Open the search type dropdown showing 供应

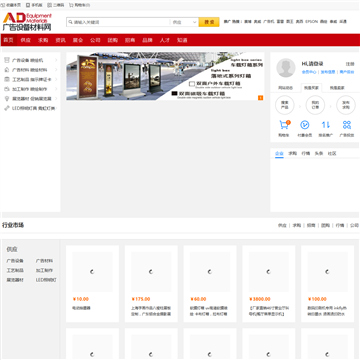coord(184,22)
